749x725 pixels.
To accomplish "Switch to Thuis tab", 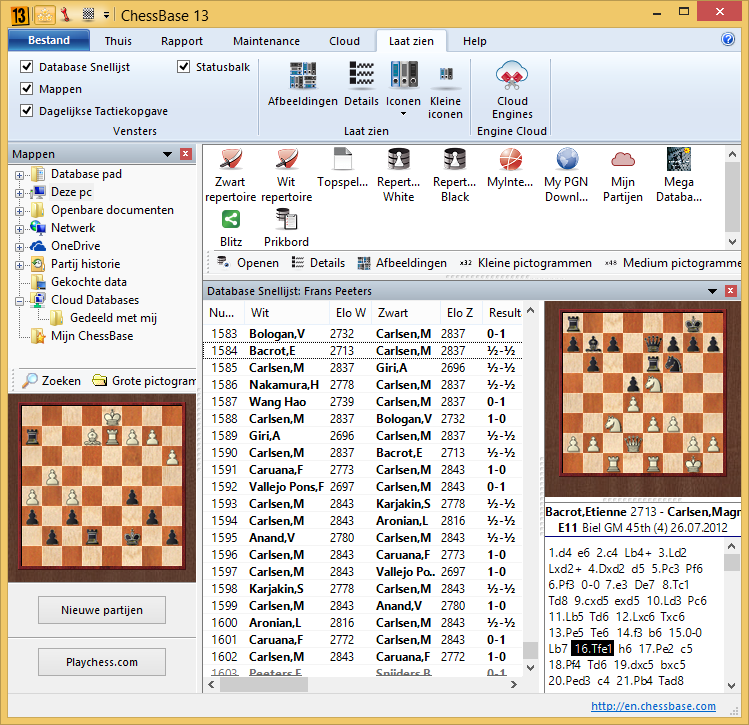I will coord(118,41).
